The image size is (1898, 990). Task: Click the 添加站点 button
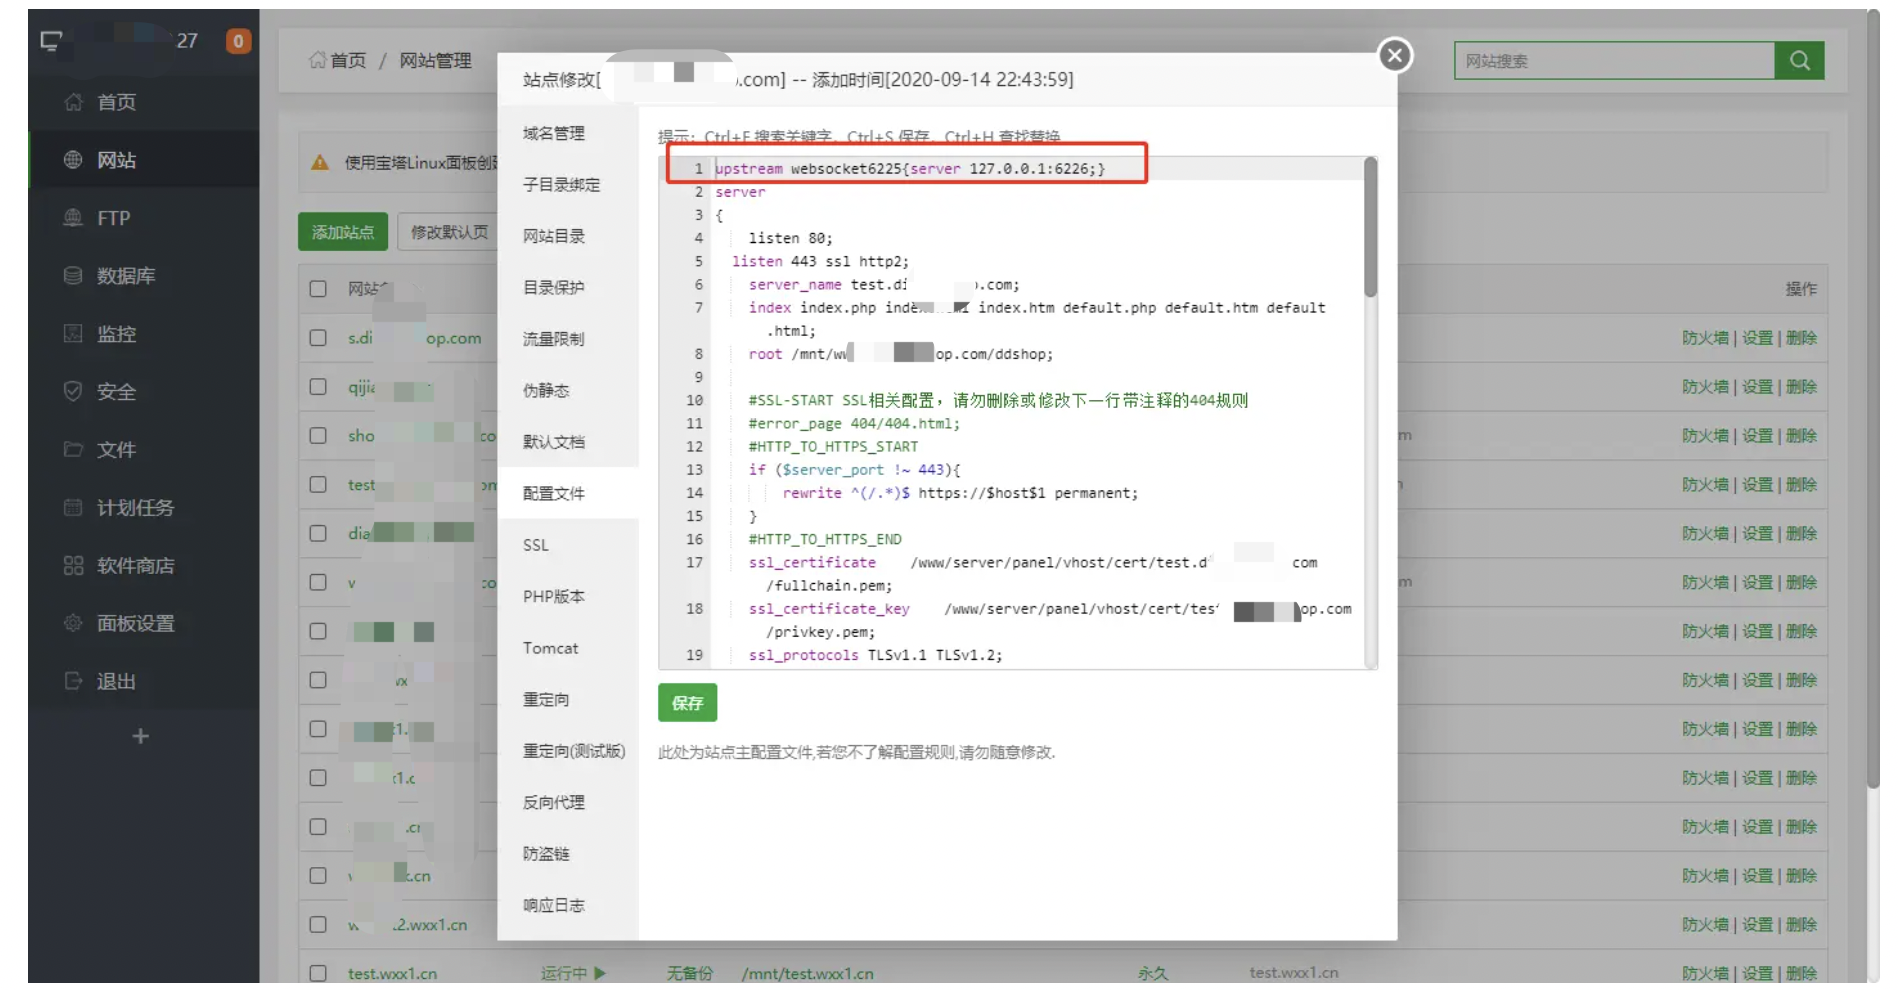343,232
